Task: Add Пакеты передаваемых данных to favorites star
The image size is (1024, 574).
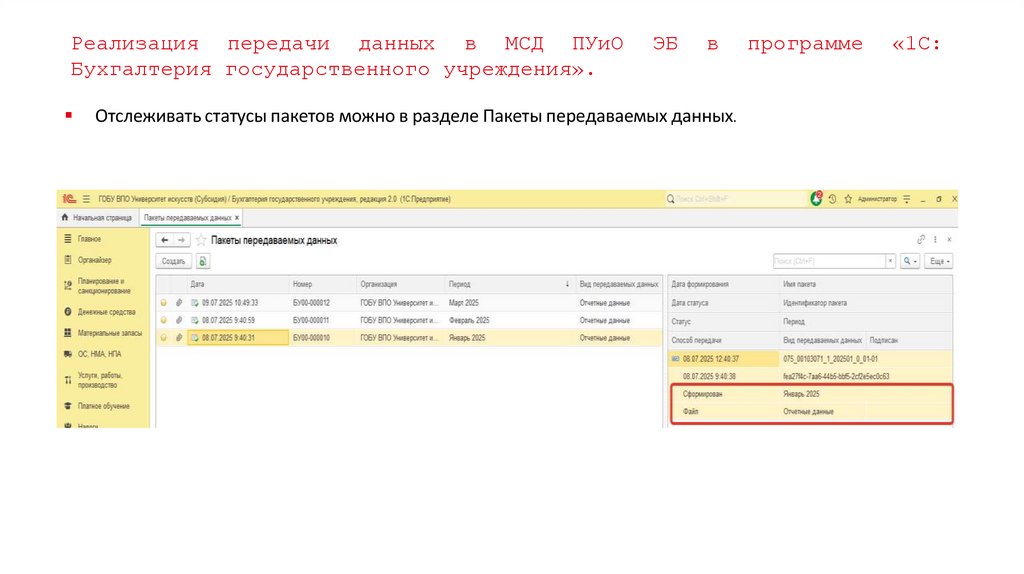Action: click(x=201, y=240)
